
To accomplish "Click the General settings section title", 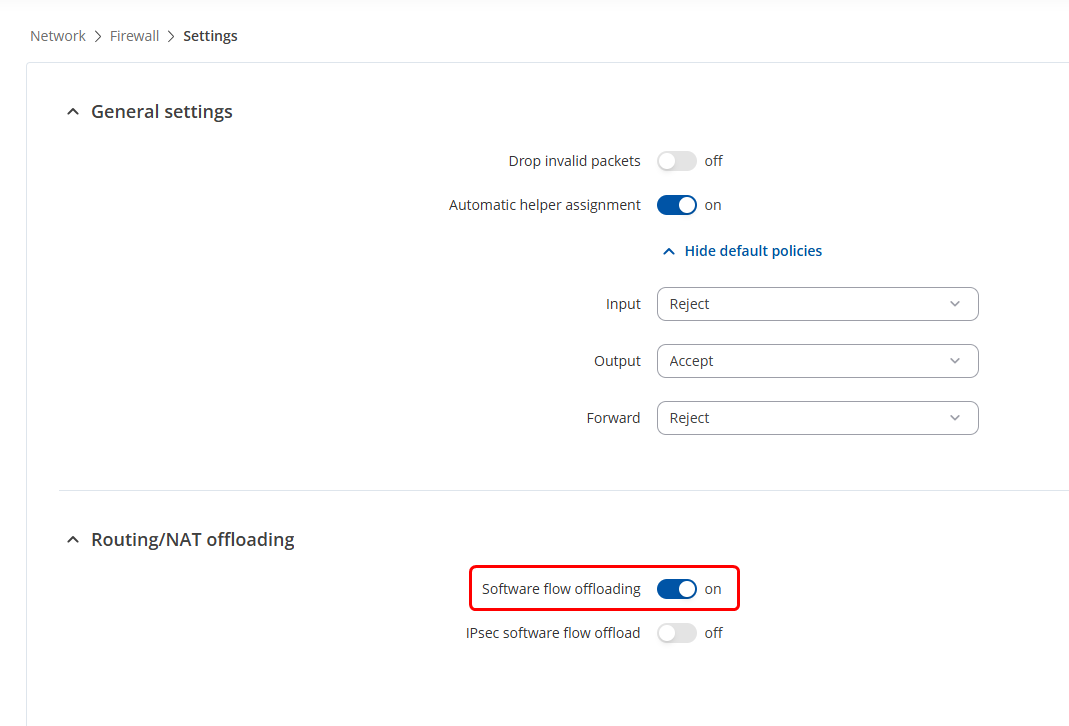I will click(162, 112).
